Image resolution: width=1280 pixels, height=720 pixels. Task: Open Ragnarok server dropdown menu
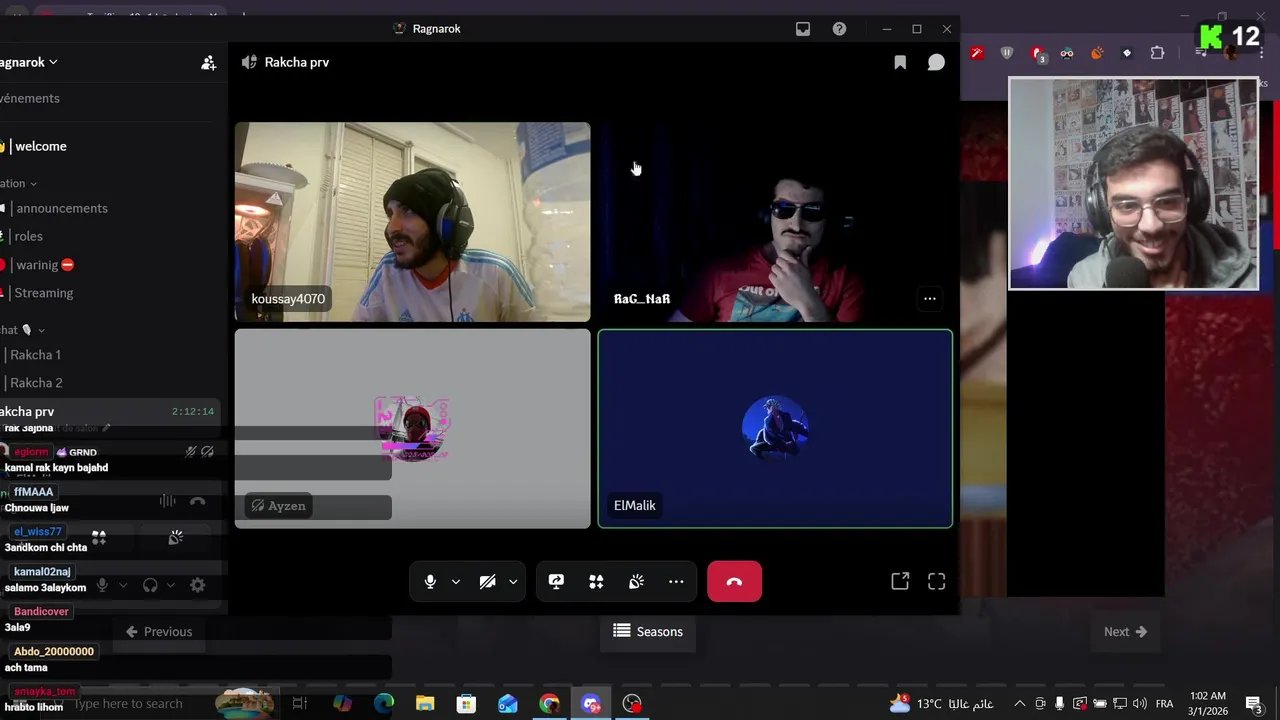click(x=30, y=62)
